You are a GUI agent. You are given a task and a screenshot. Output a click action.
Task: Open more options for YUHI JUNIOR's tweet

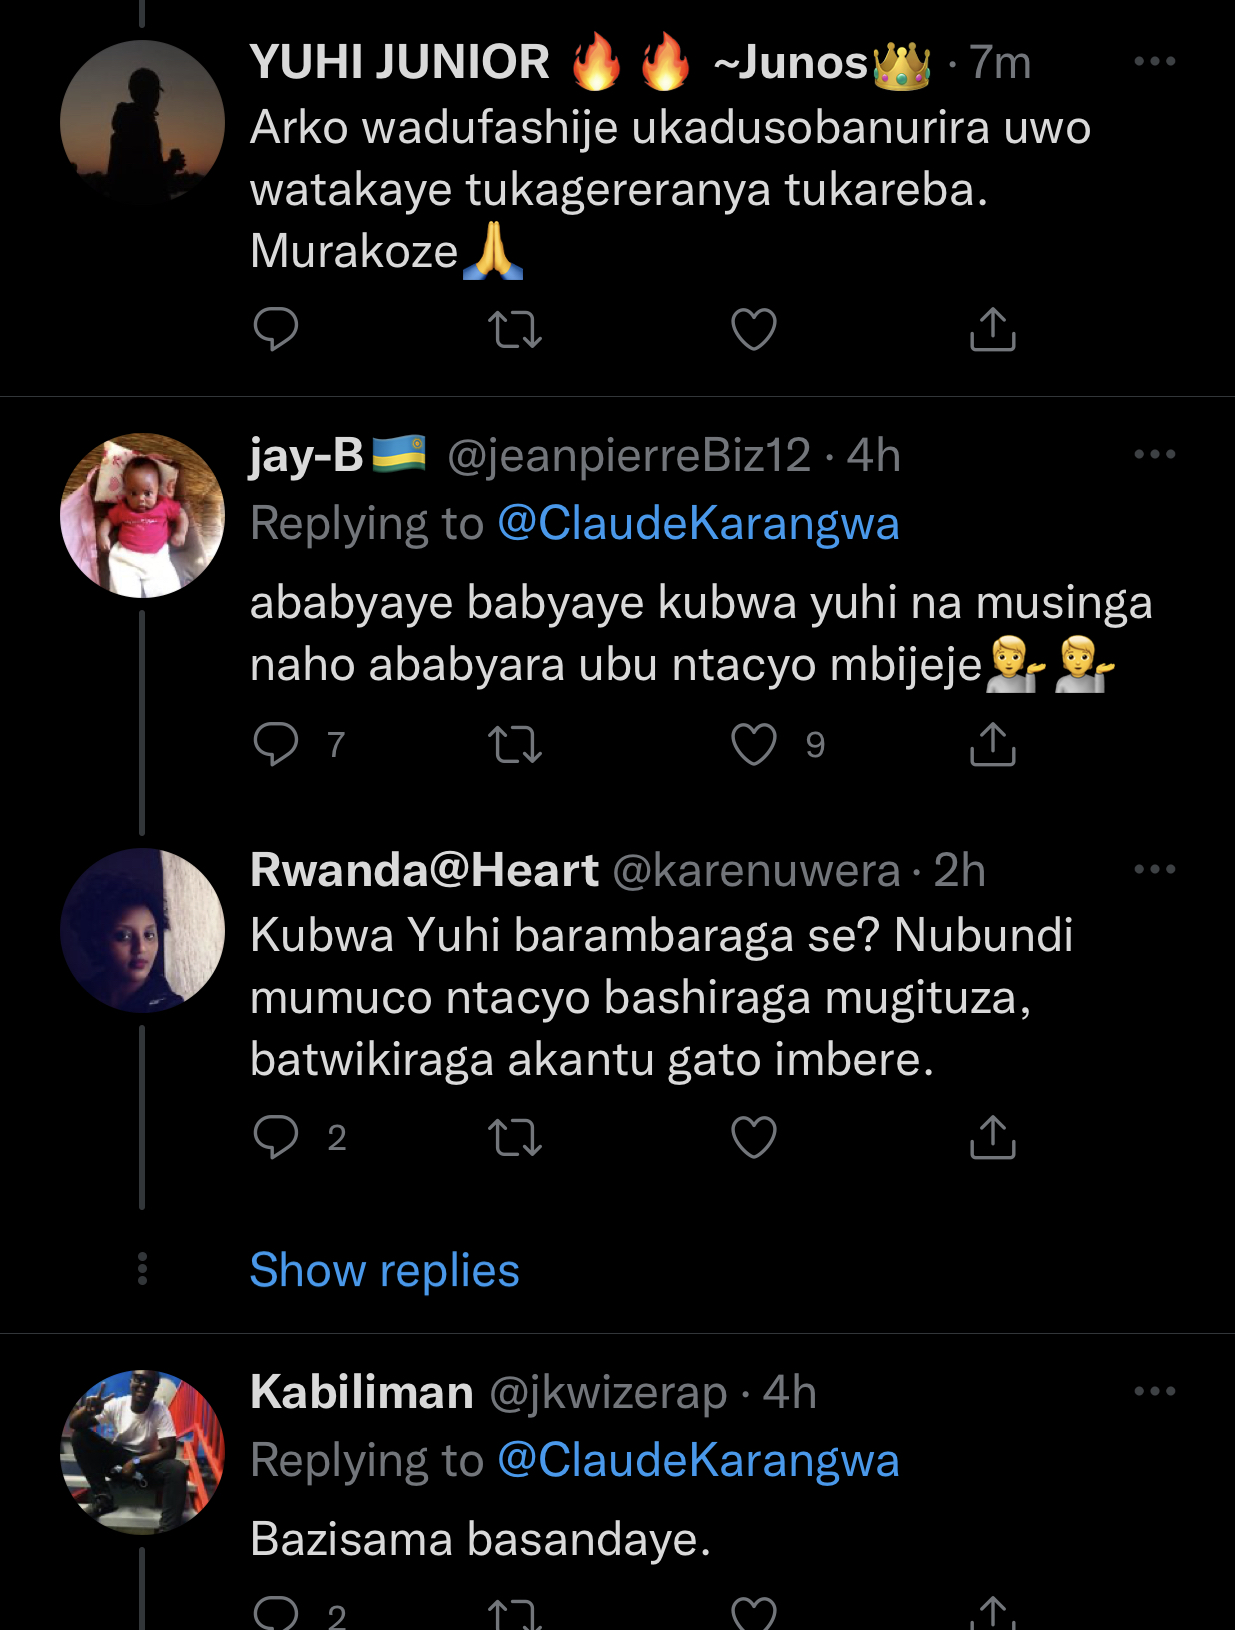click(1154, 62)
